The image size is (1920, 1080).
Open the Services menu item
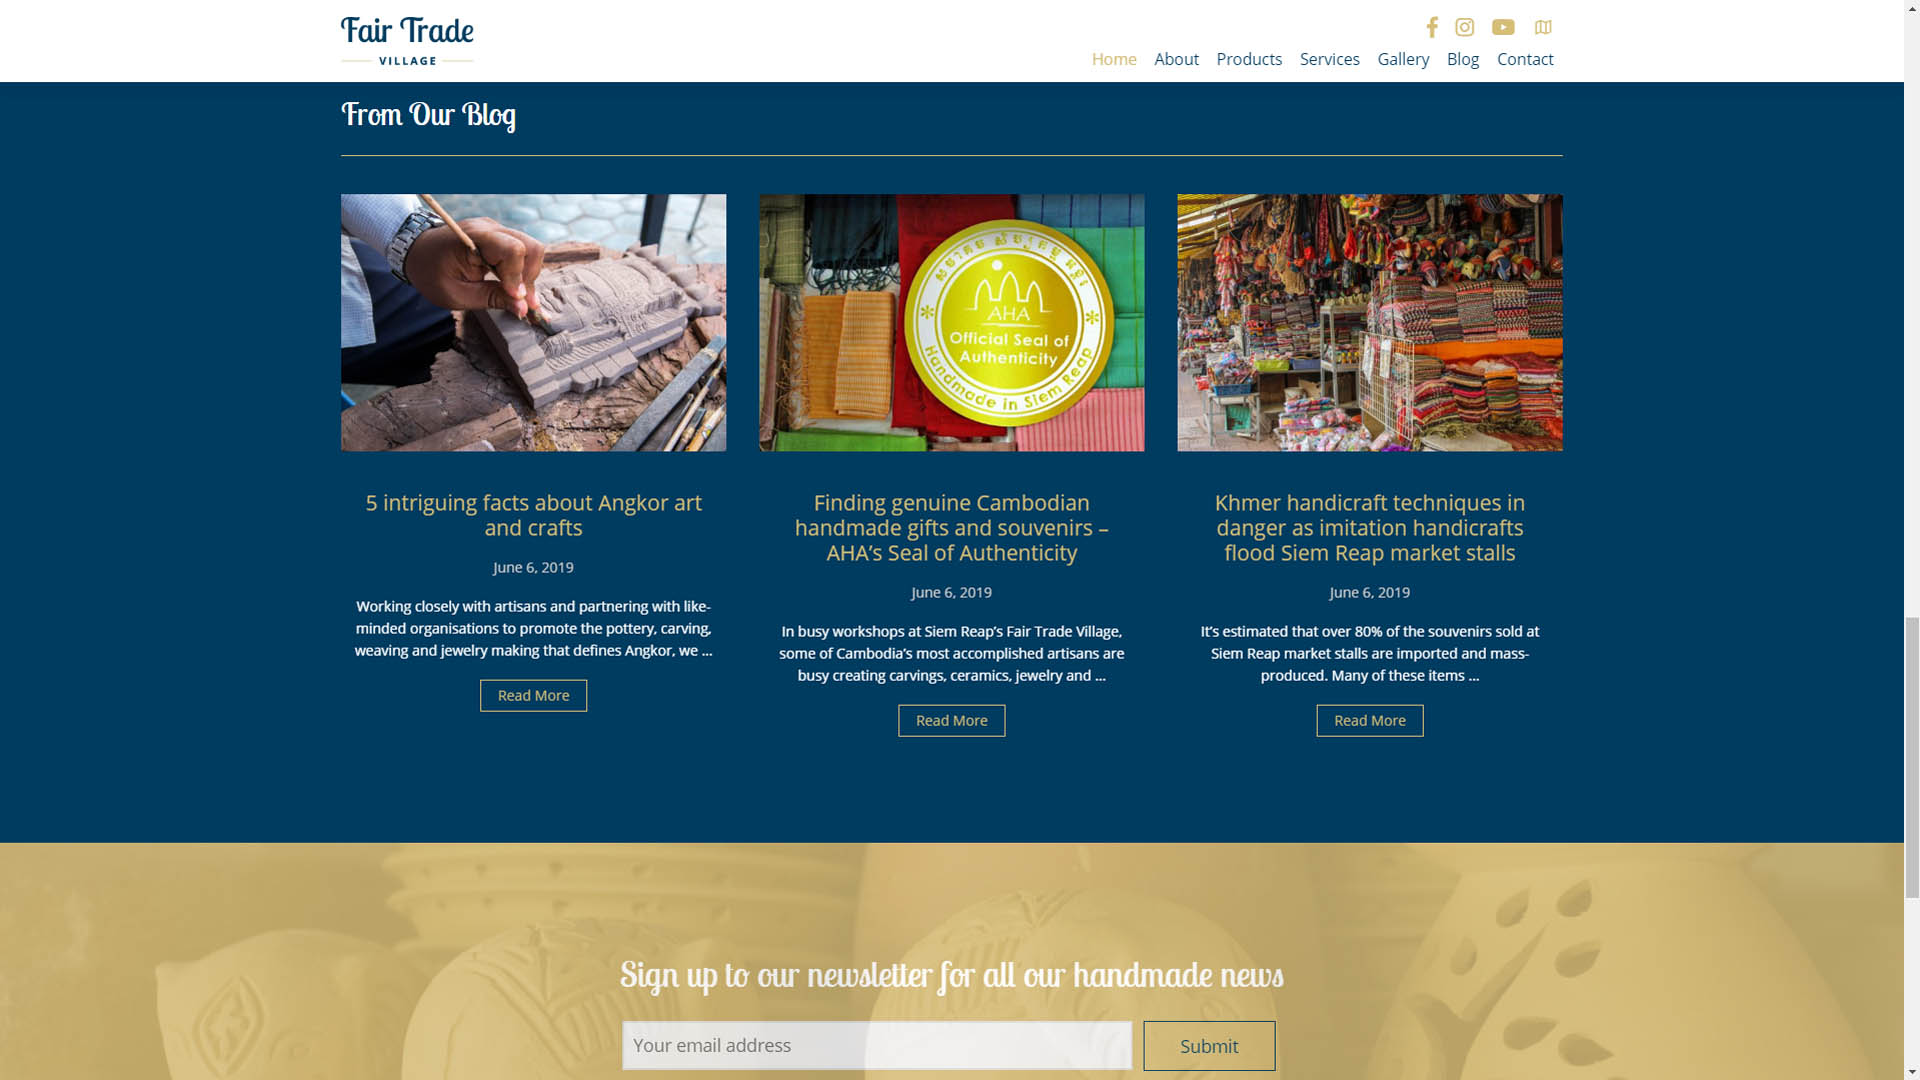[1329, 59]
